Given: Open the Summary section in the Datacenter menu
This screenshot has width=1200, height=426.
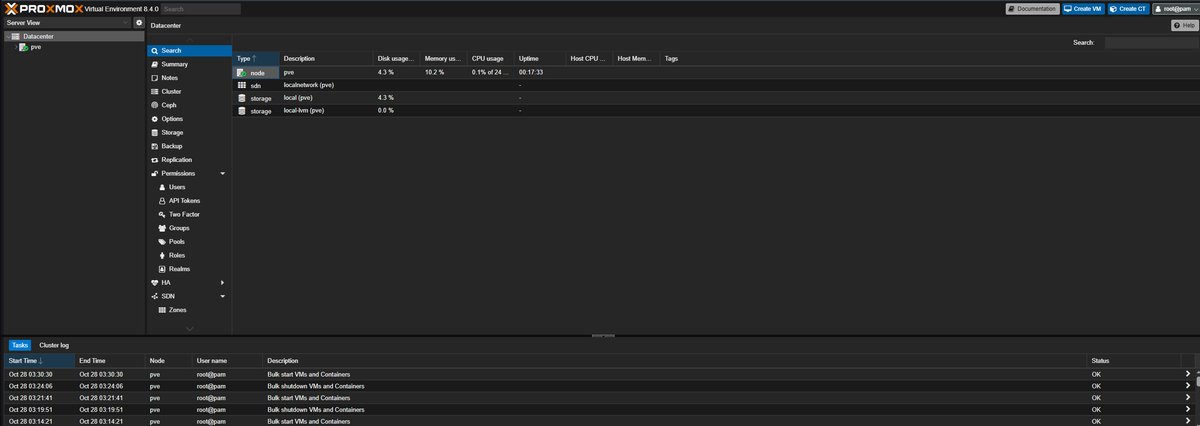Looking at the screenshot, I should point(190,64).
